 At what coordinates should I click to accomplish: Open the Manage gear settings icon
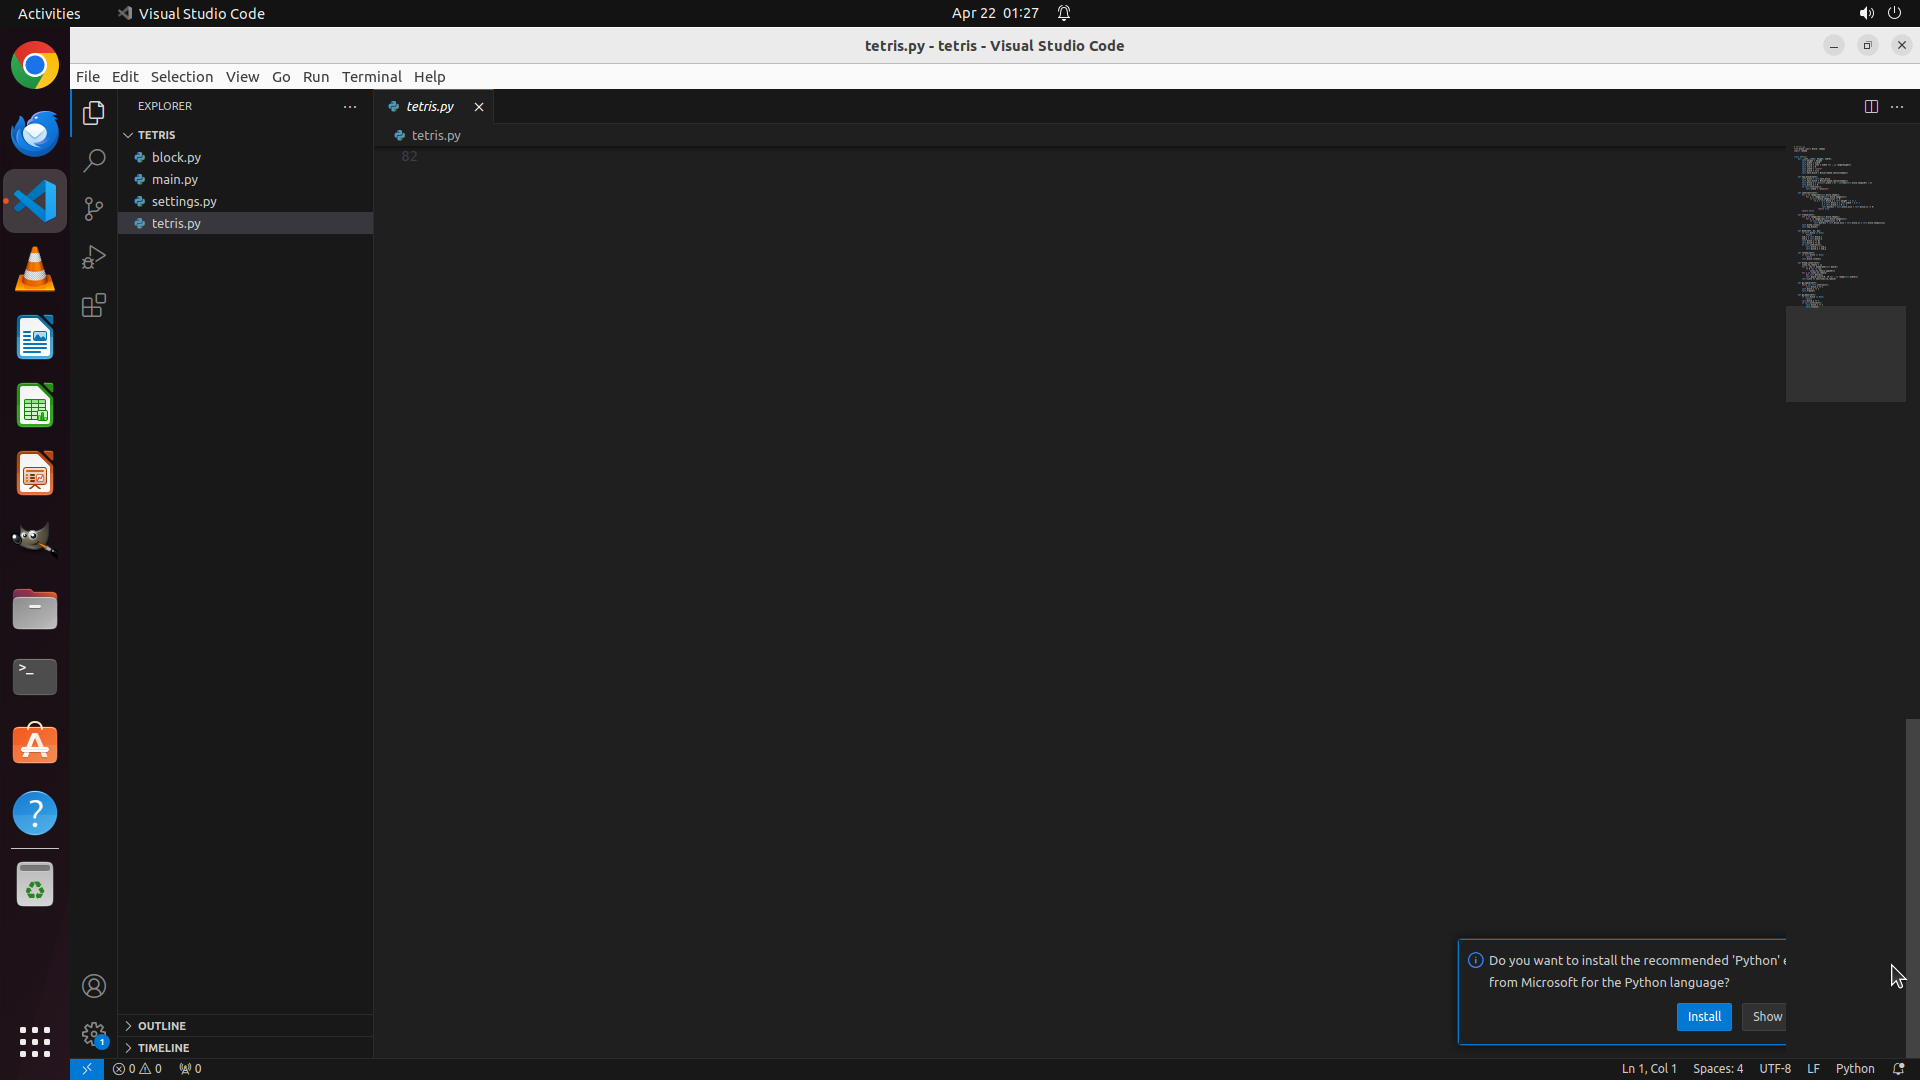click(x=94, y=1034)
